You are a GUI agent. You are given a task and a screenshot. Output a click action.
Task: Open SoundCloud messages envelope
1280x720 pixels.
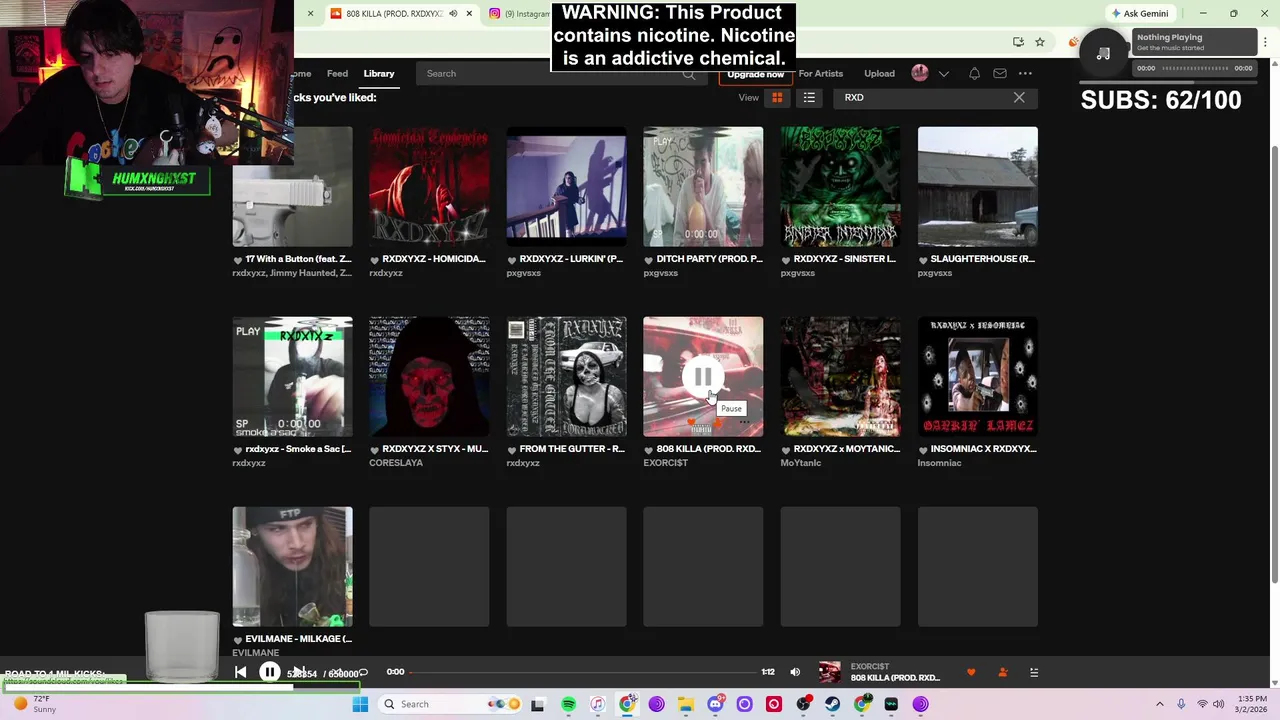(1000, 73)
